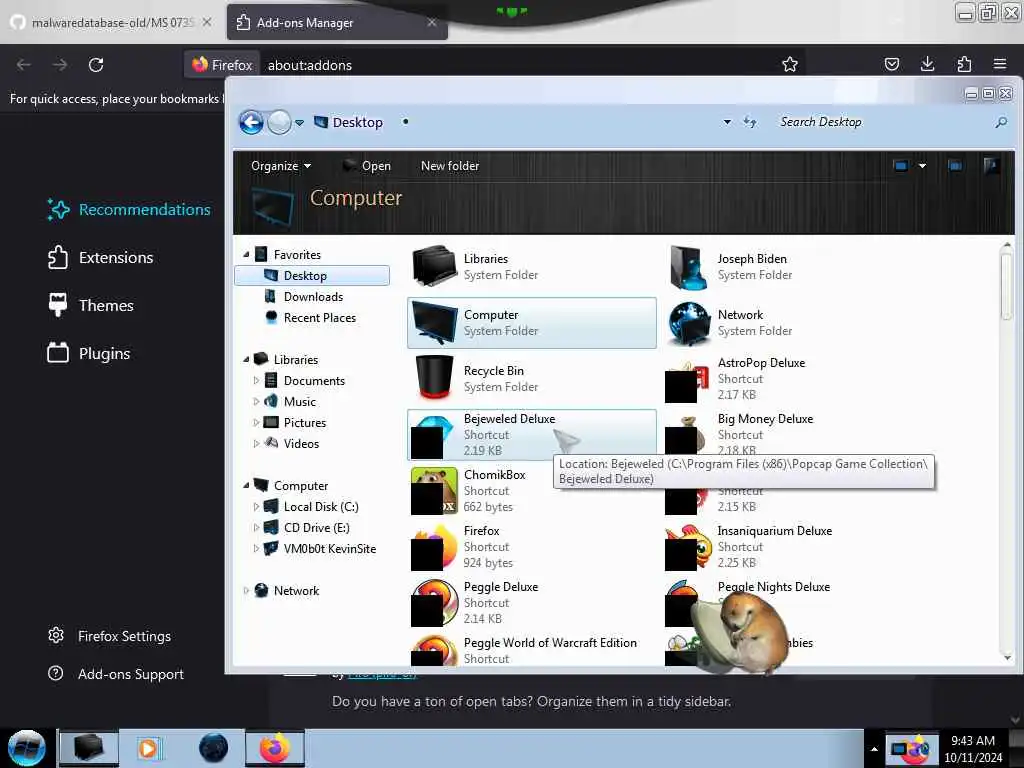
Task: Open the Organize dropdown menu
Action: tap(281, 166)
